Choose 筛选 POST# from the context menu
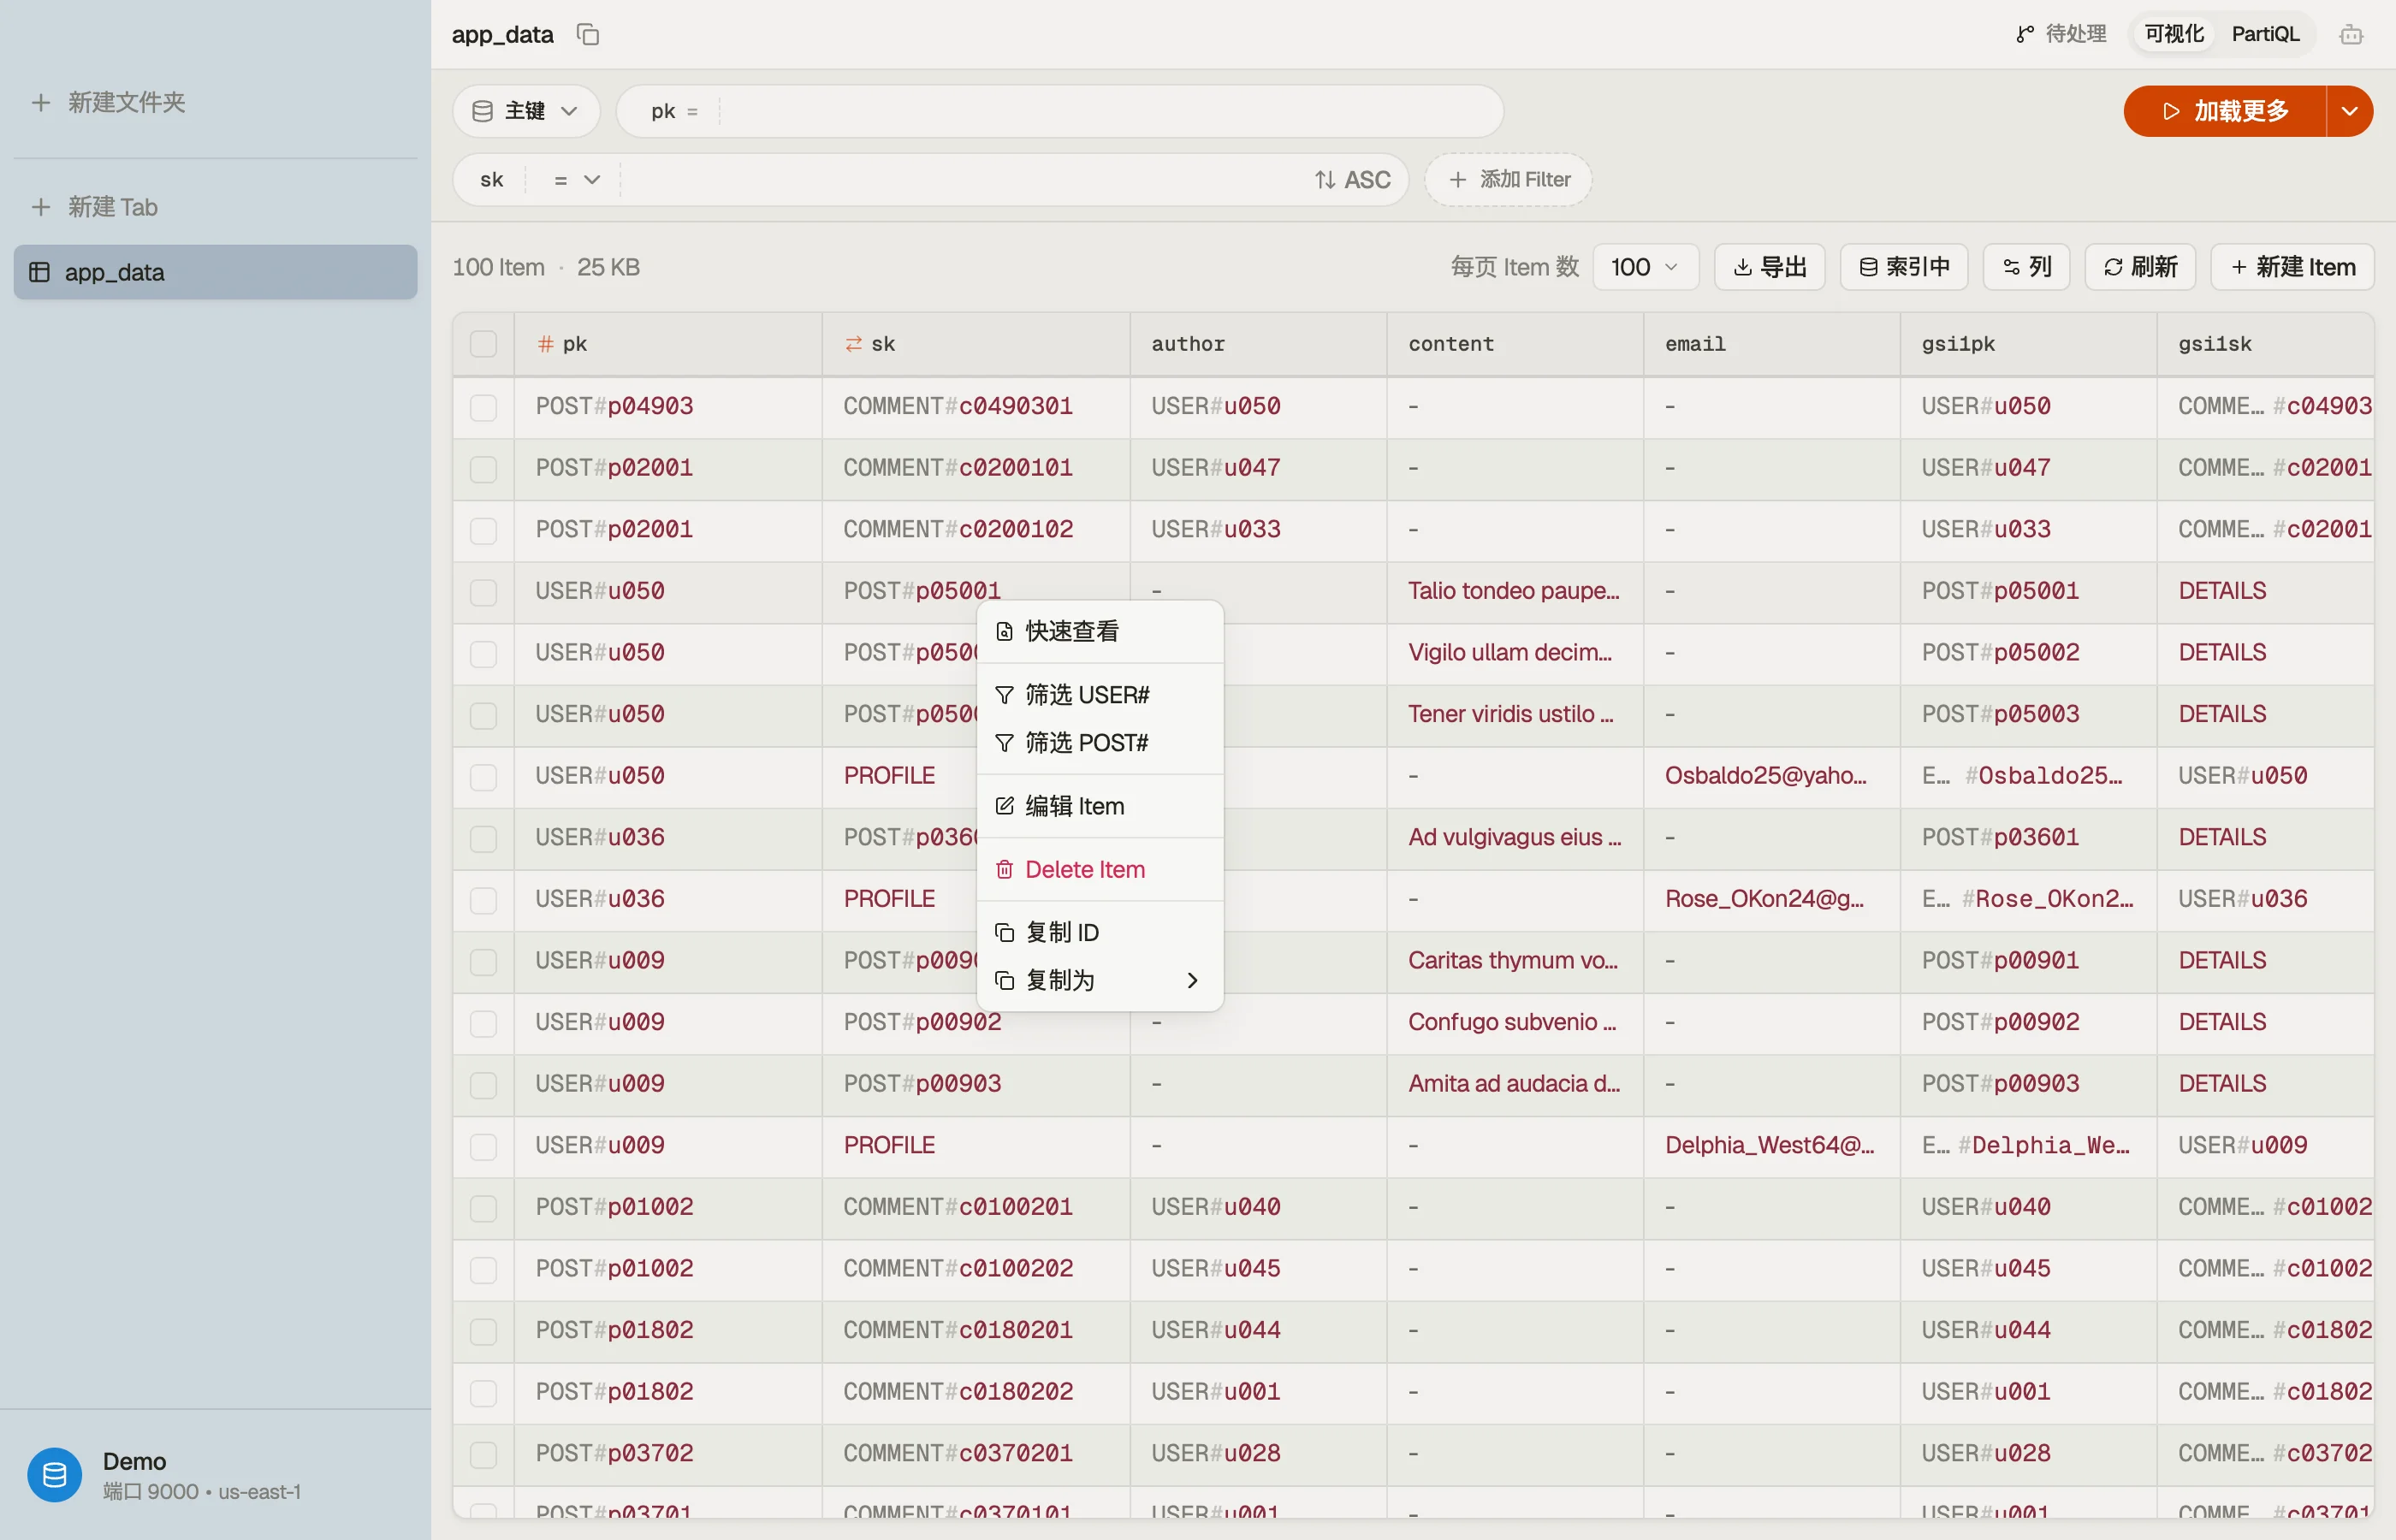 (x=1100, y=743)
